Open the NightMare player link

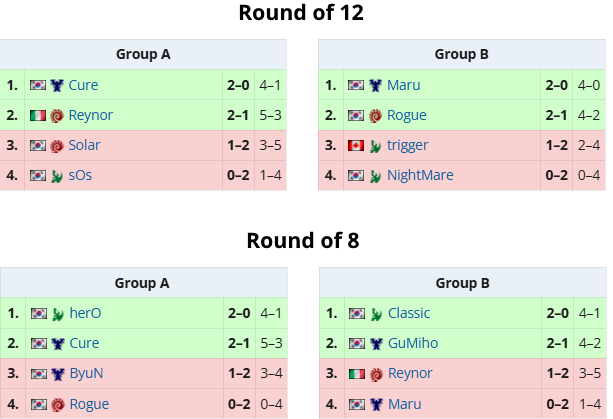pos(420,175)
